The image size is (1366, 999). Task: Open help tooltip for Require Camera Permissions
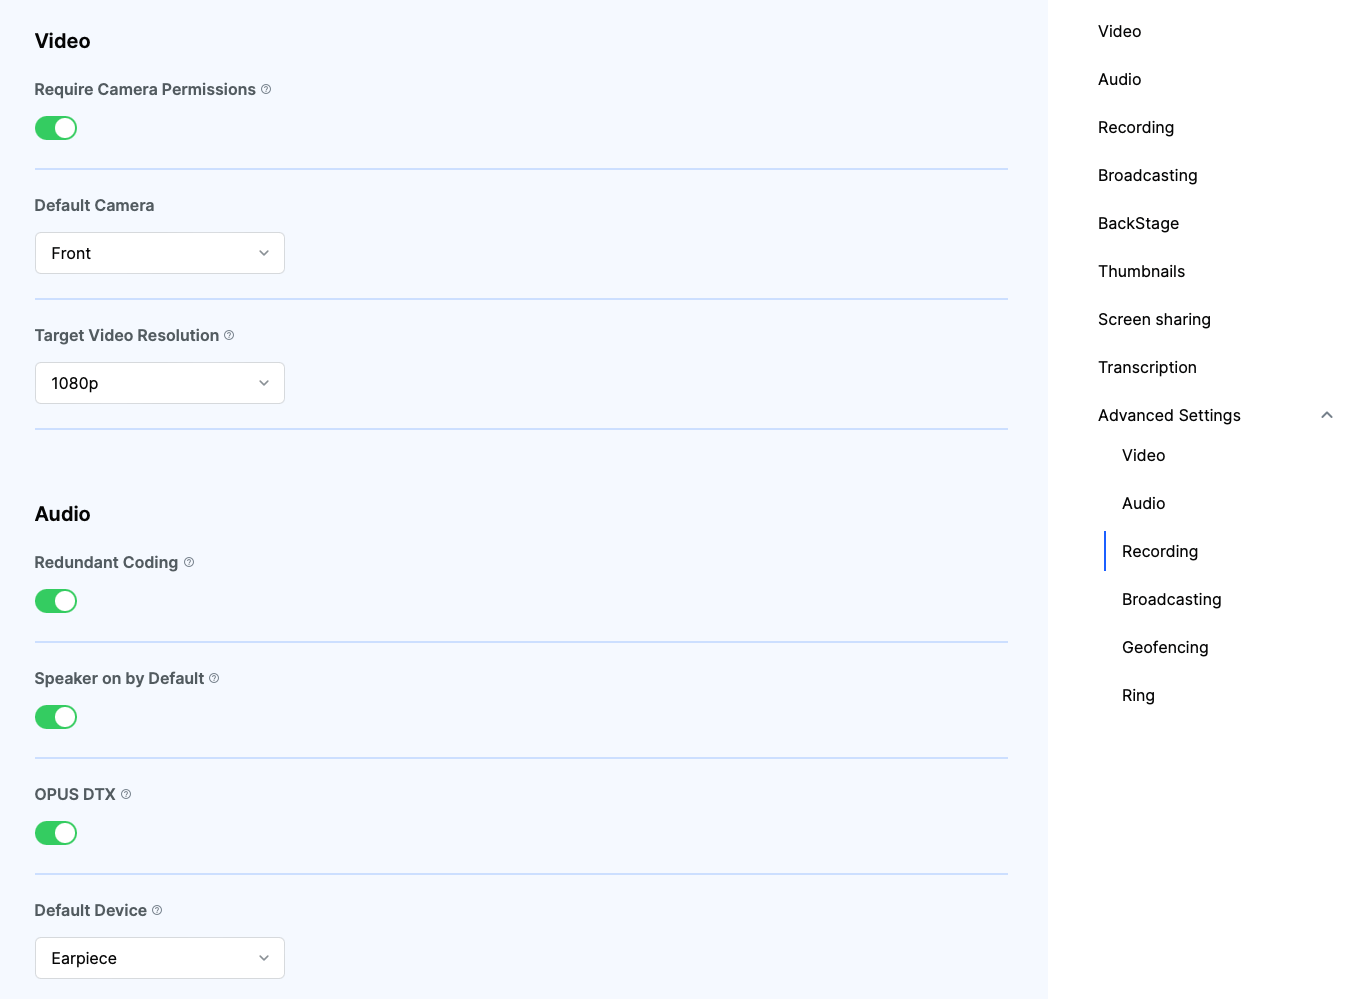pos(265,89)
